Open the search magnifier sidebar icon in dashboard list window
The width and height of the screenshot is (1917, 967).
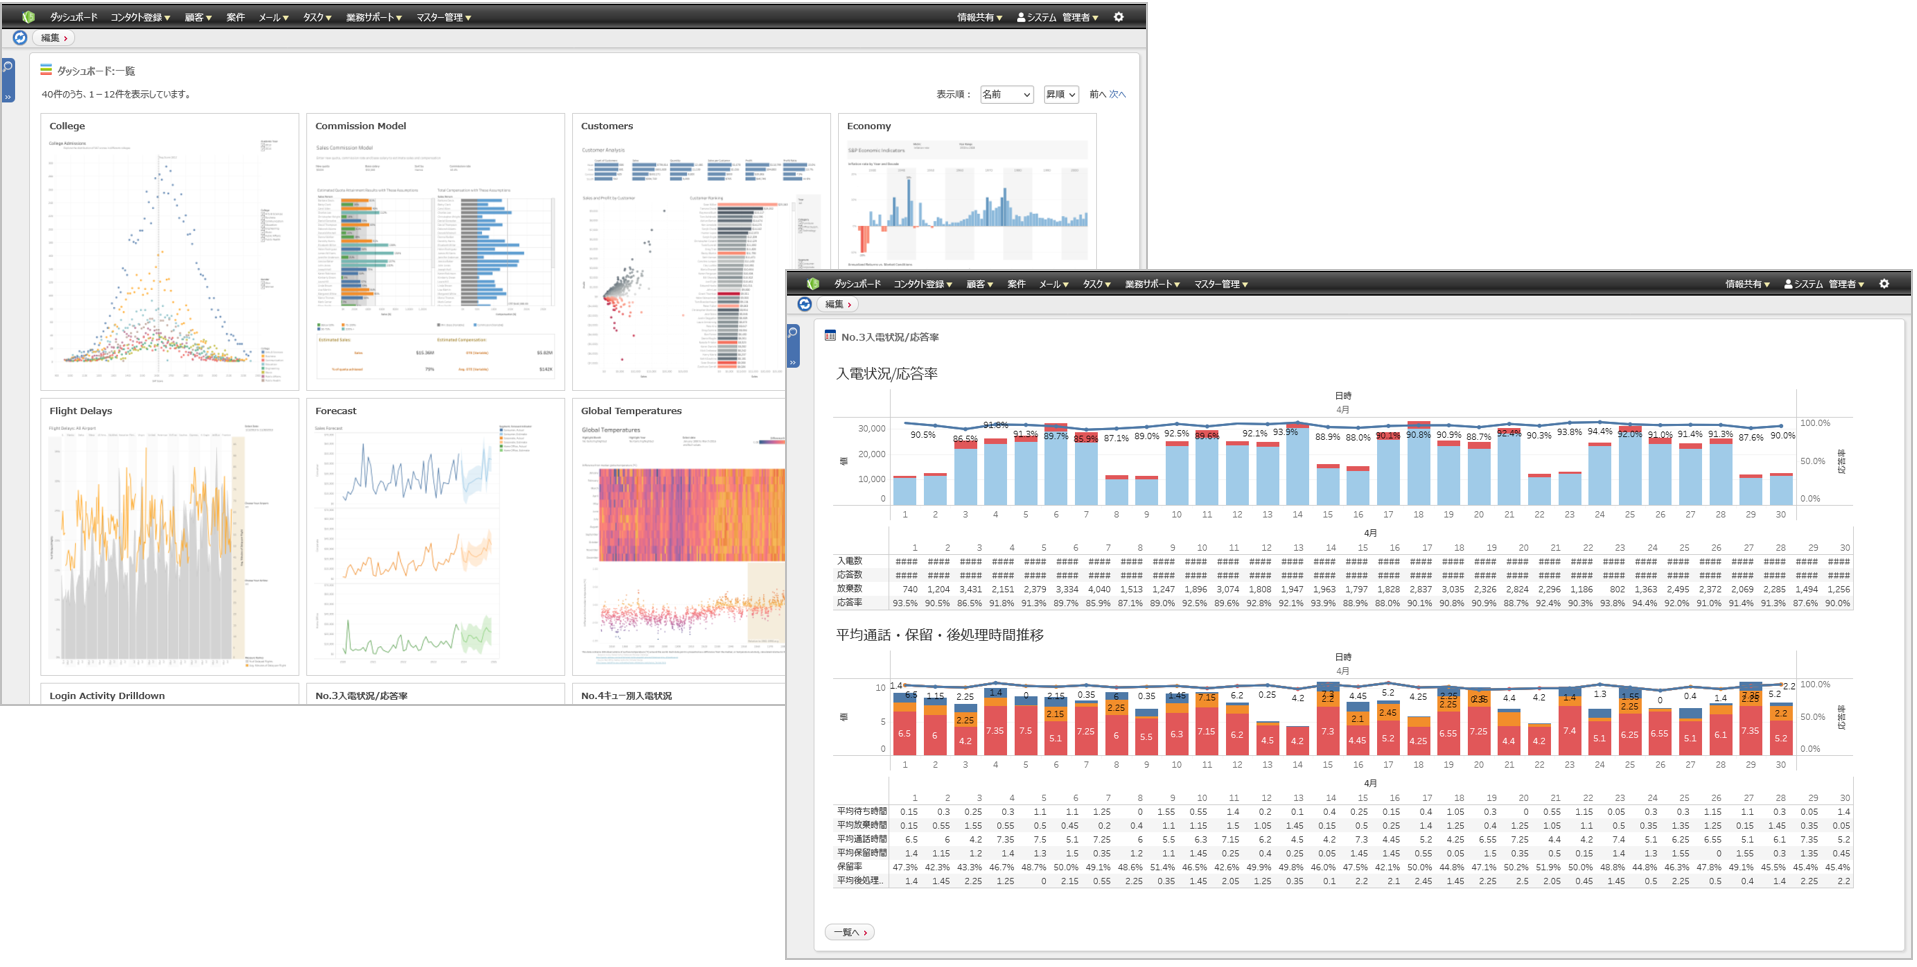click(x=8, y=66)
